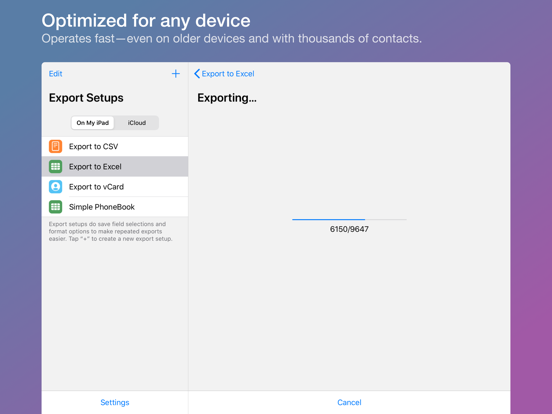This screenshot has width=552, height=414.
Task: Click the green Simple PhoneBook icon
Action: point(55,207)
